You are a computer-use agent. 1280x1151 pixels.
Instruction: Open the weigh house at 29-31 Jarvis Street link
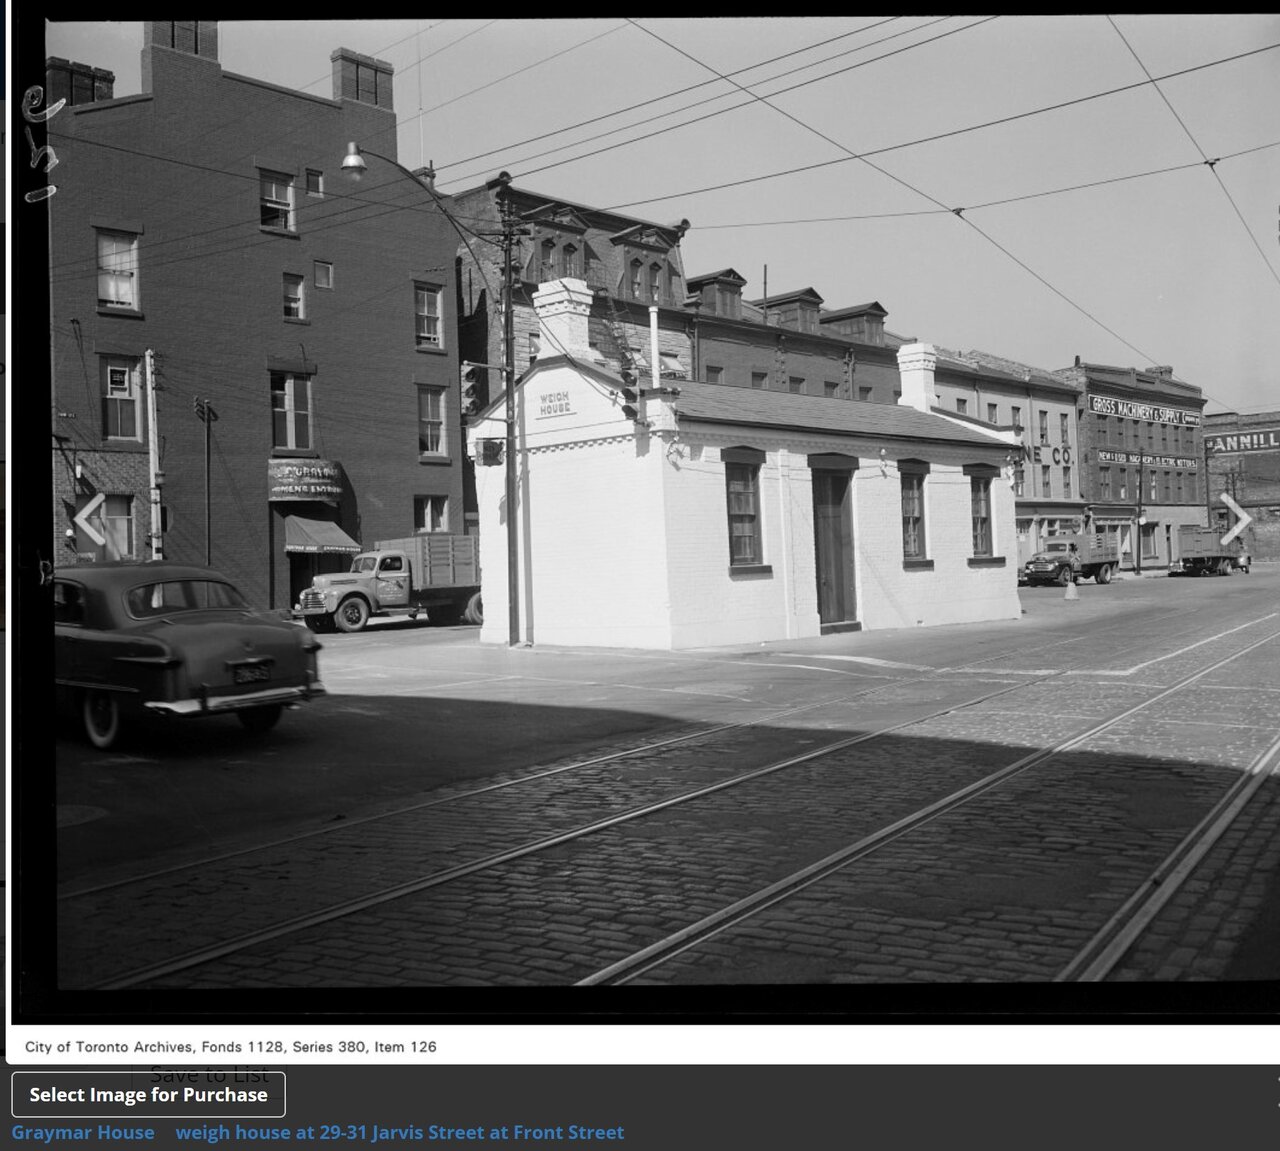point(399,1132)
